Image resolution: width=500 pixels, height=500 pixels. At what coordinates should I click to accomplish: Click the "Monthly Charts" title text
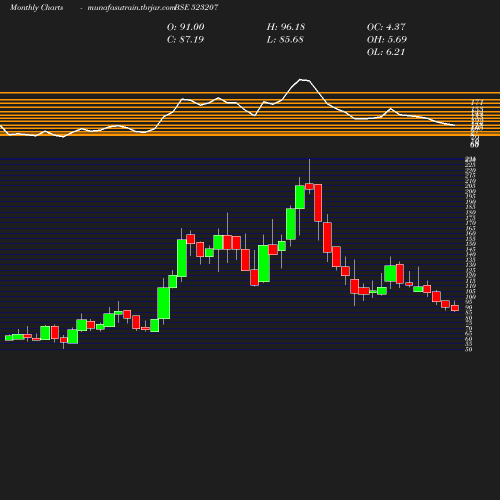coord(36,8)
